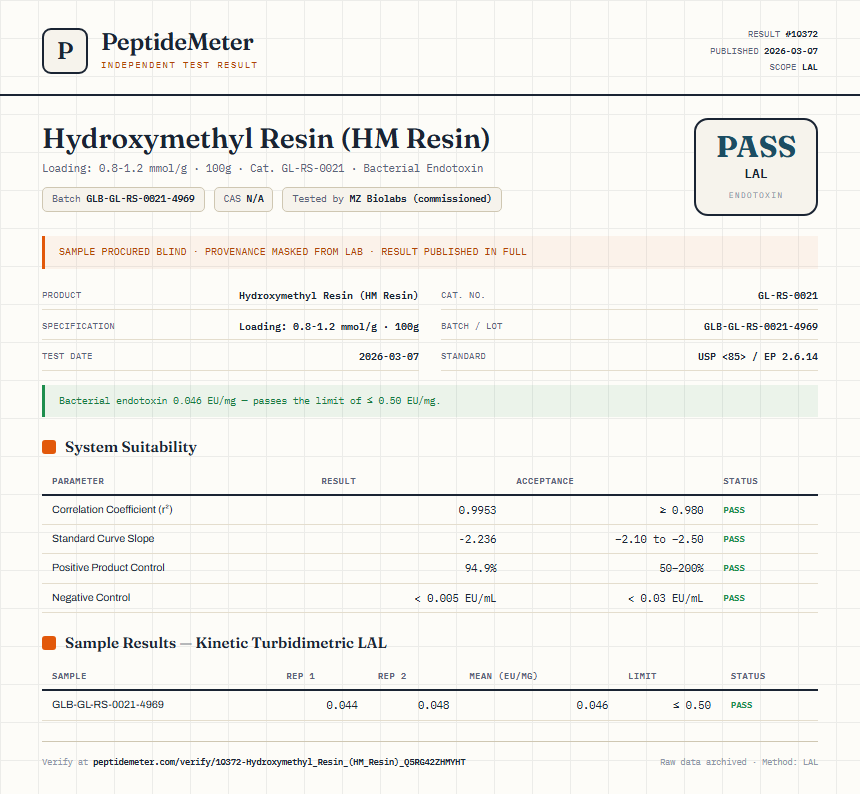
Task: Select the acceptance value < 0.03 EU/mL
Action: pyautogui.click(x=665, y=598)
